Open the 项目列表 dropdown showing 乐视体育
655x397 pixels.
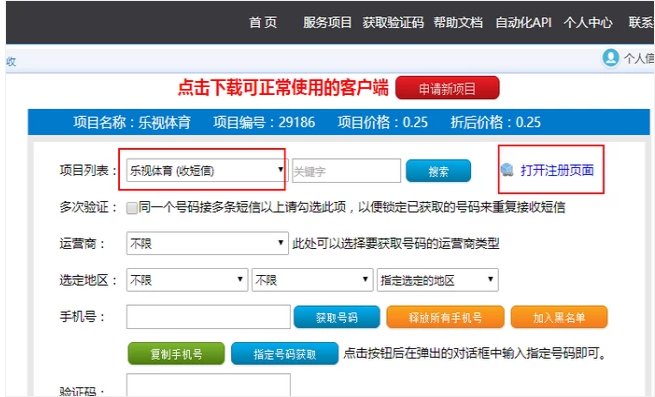point(207,170)
